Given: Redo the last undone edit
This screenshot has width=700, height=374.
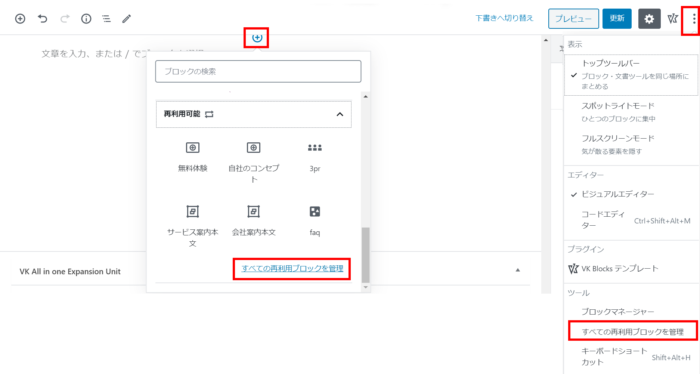Looking at the screenshot, I should 65,19.
